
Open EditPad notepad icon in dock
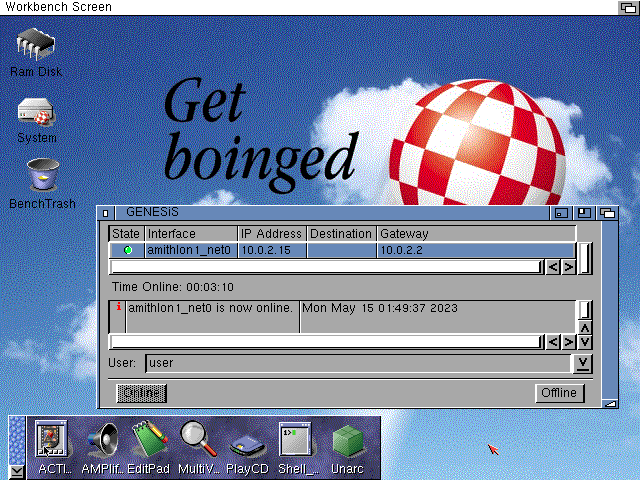(149, 439)
